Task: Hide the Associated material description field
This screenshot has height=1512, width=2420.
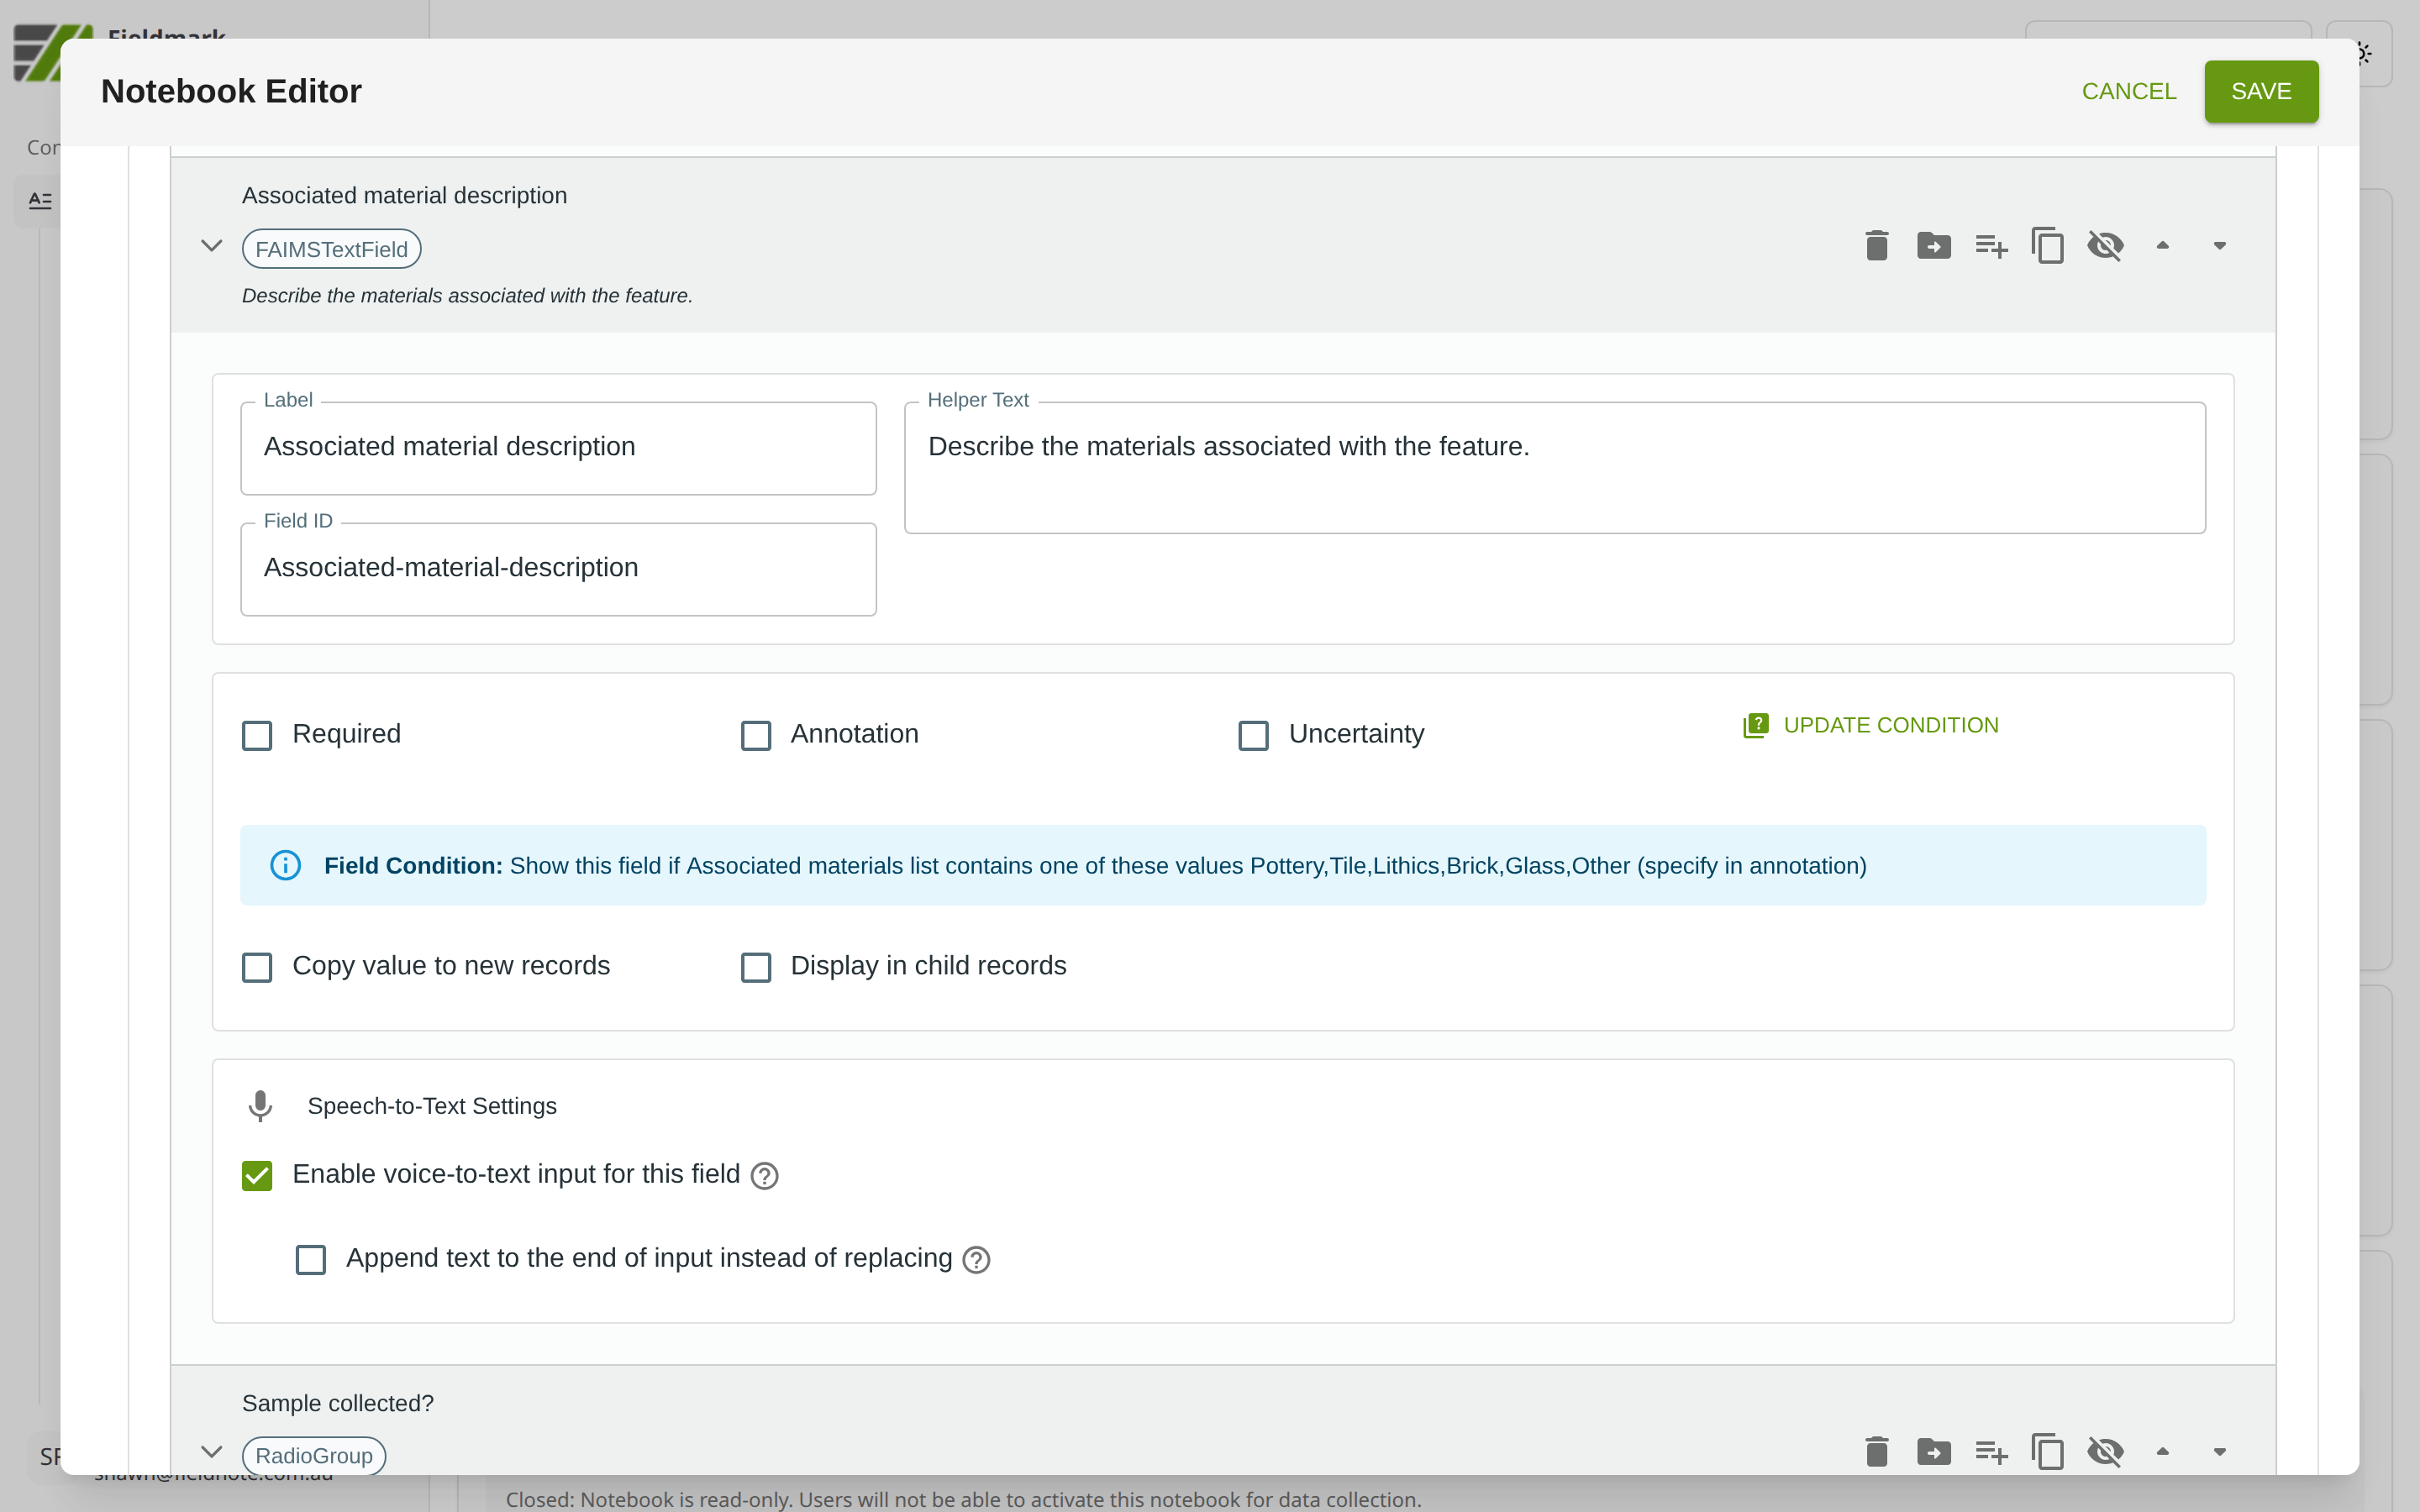Action: (2105, 246)
